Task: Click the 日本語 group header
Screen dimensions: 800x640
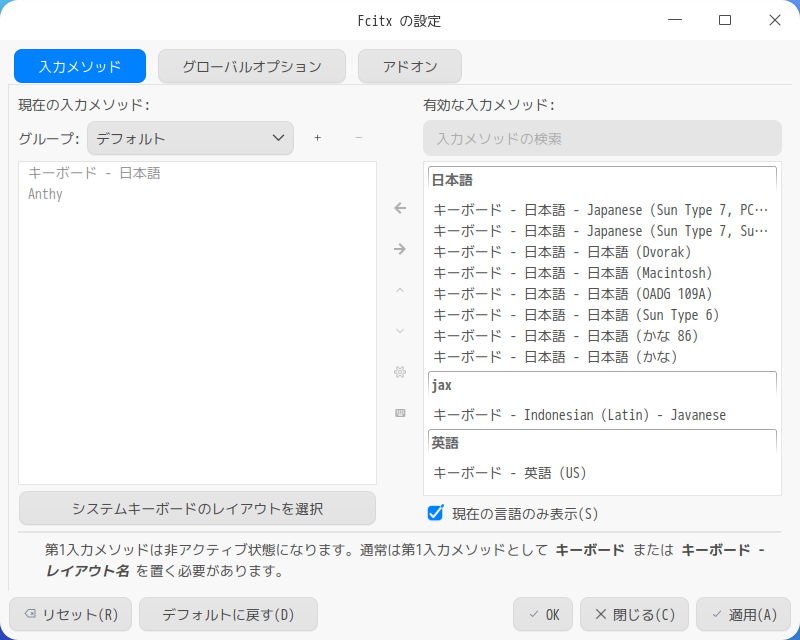Action: click(602, 180)
